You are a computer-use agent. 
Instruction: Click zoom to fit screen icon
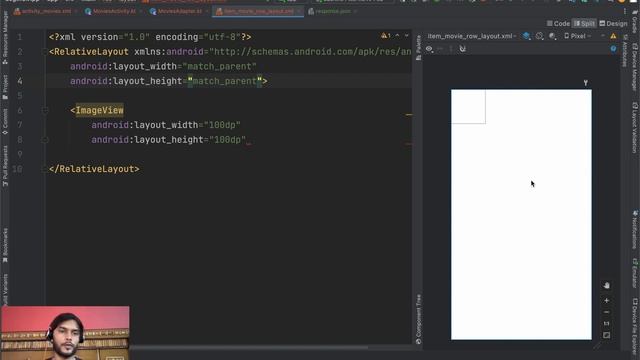(607, 335)
